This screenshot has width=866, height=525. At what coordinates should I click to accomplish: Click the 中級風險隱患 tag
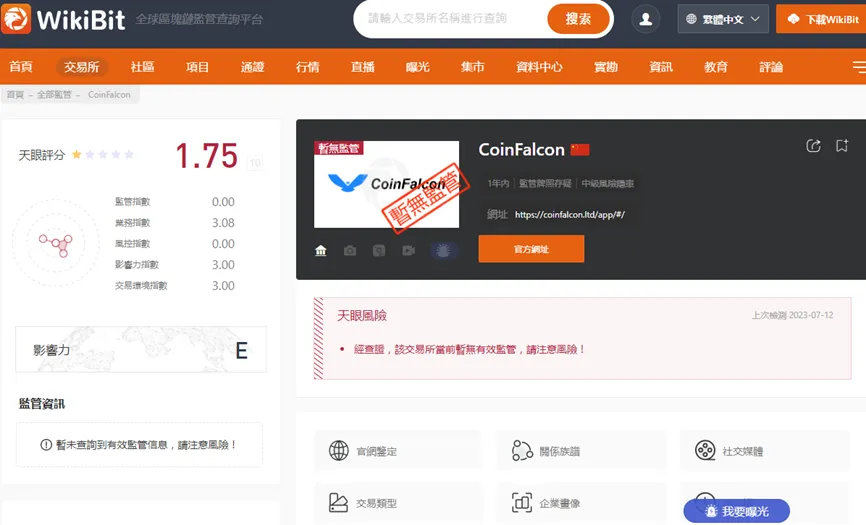coord(608,183)
